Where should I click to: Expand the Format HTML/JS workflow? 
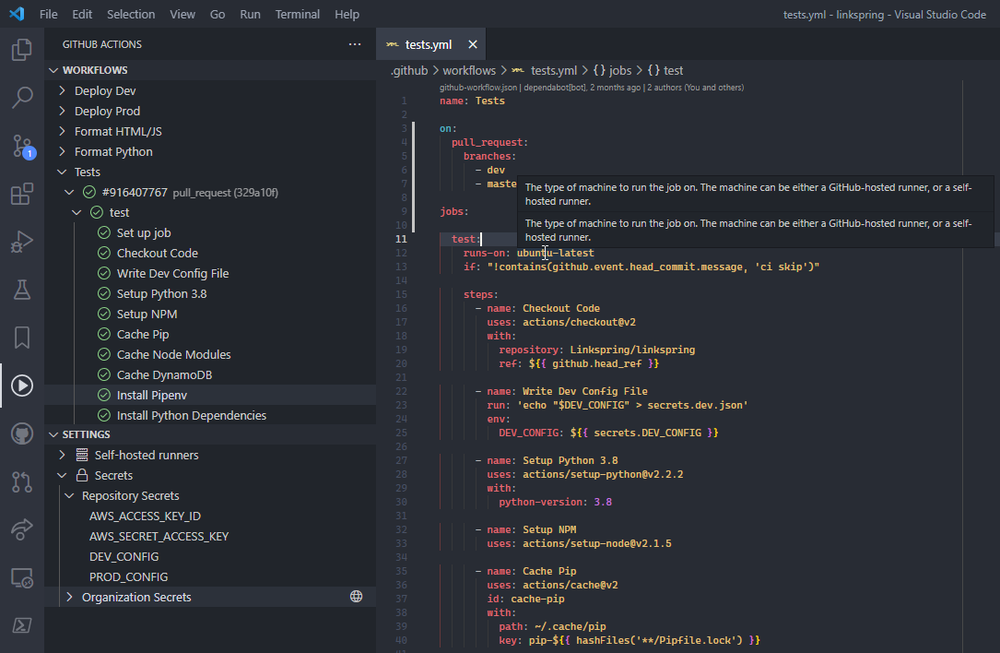(62, 131)
